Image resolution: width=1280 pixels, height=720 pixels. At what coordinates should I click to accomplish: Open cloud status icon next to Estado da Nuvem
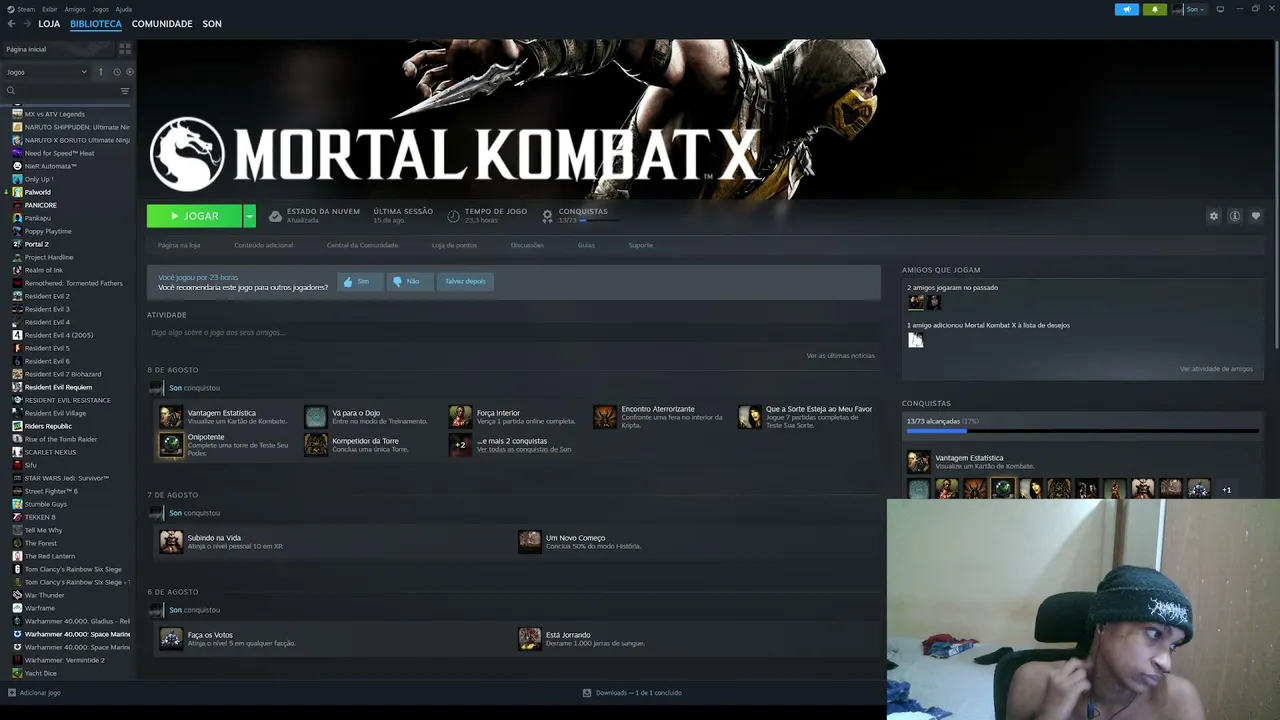click(x=275, y=216)
